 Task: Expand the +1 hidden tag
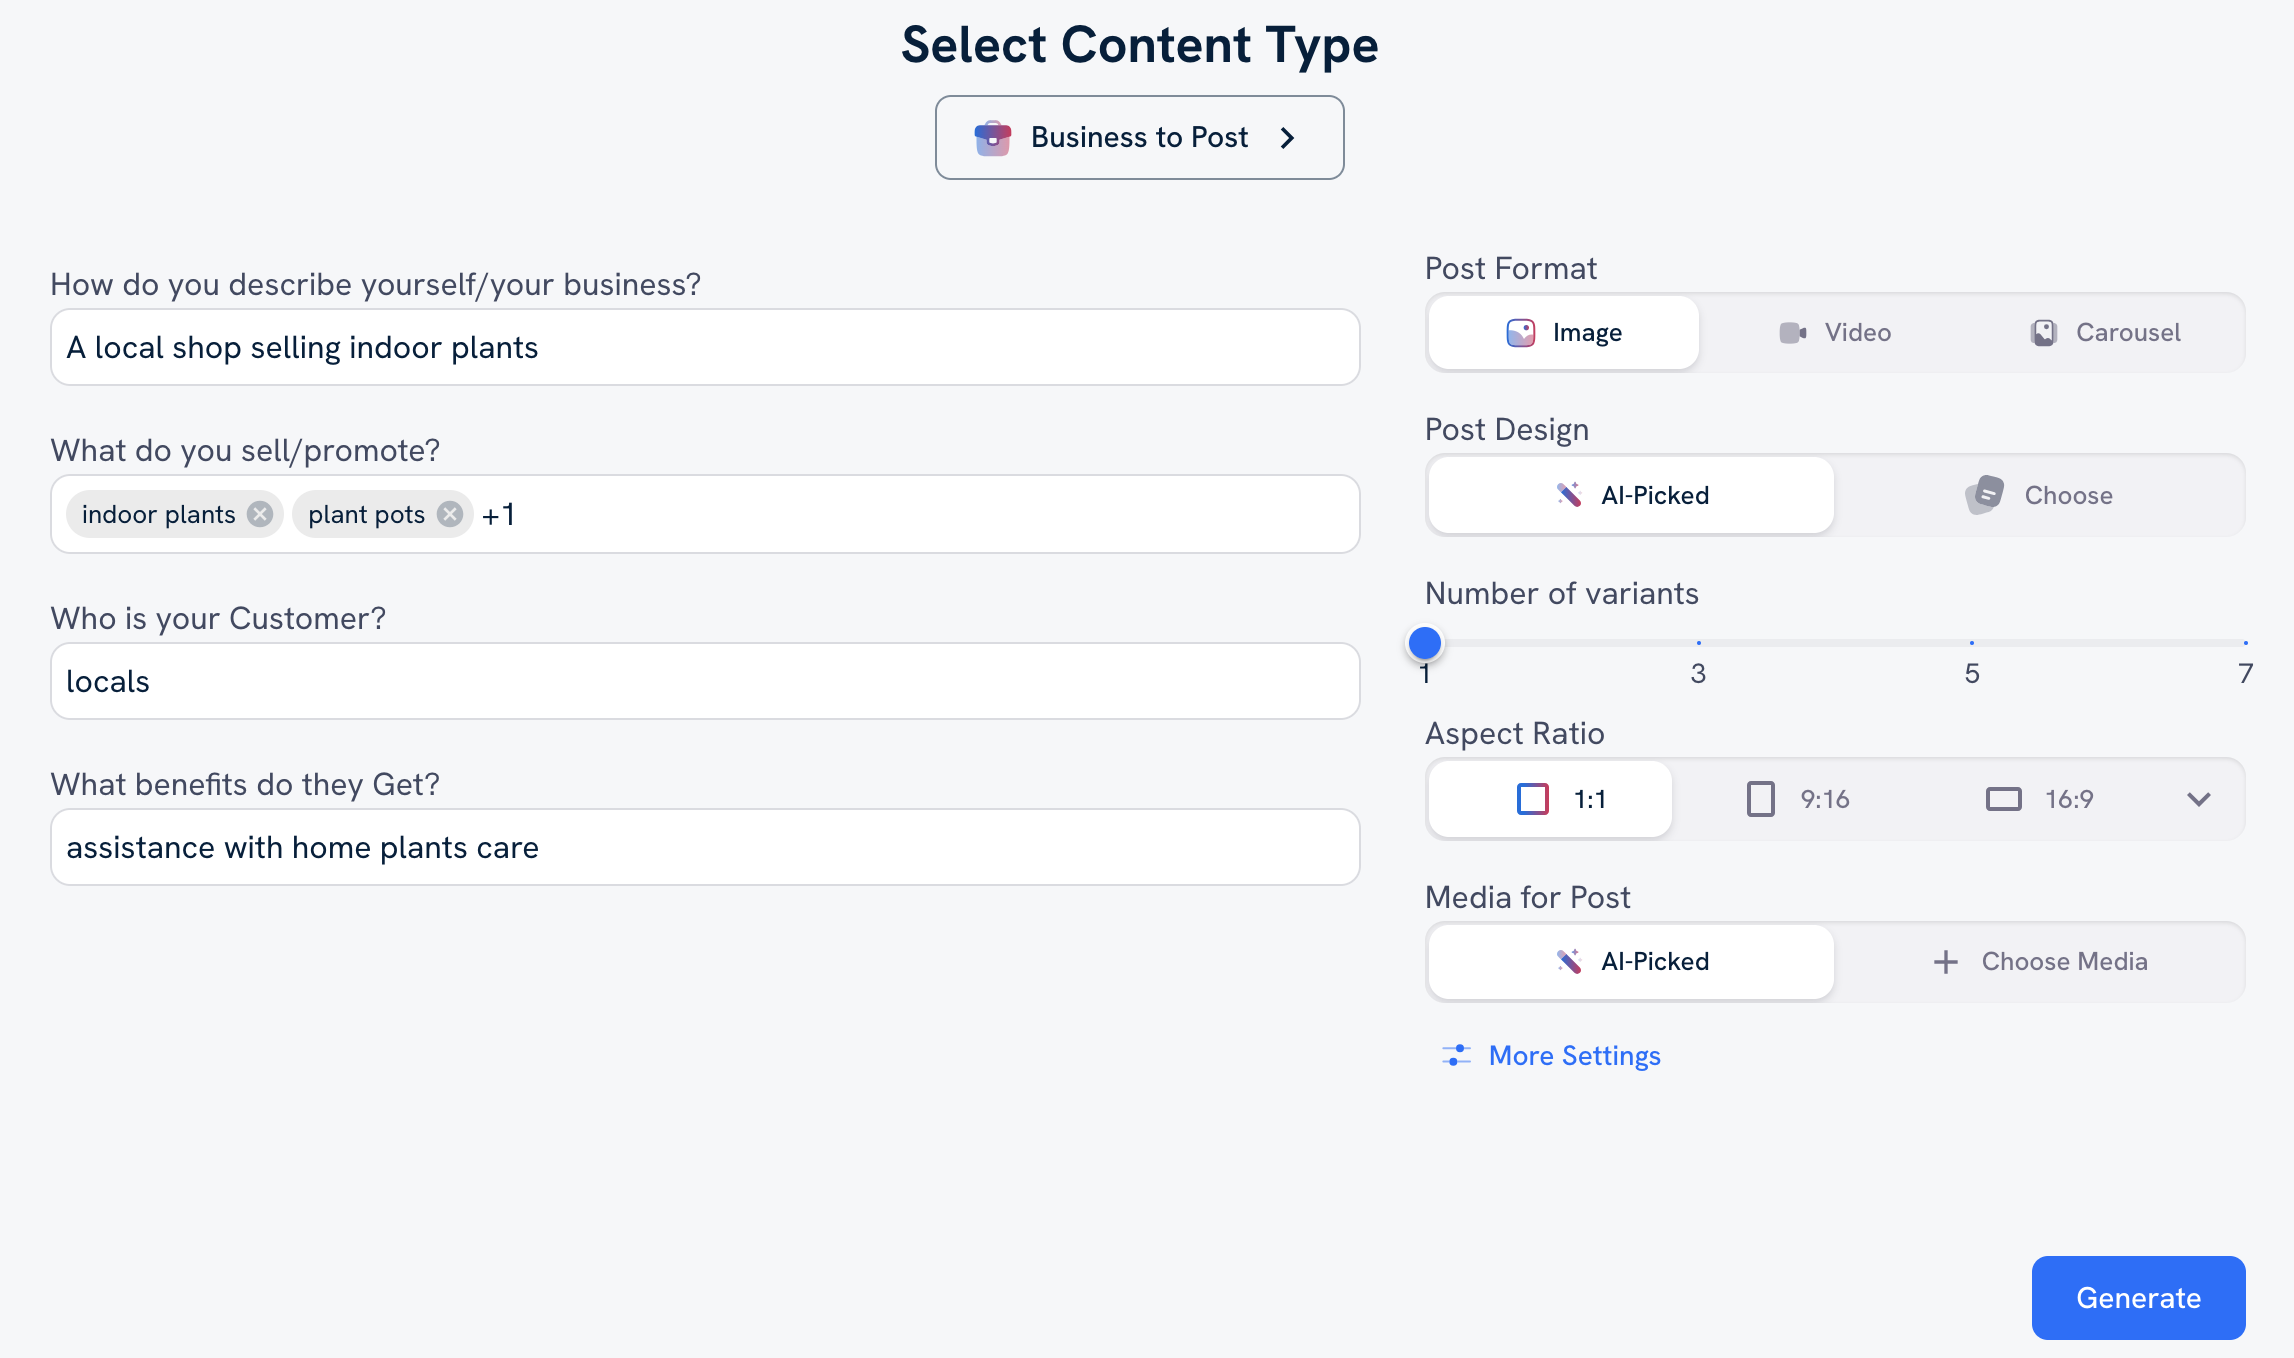[x=497, y=513]
